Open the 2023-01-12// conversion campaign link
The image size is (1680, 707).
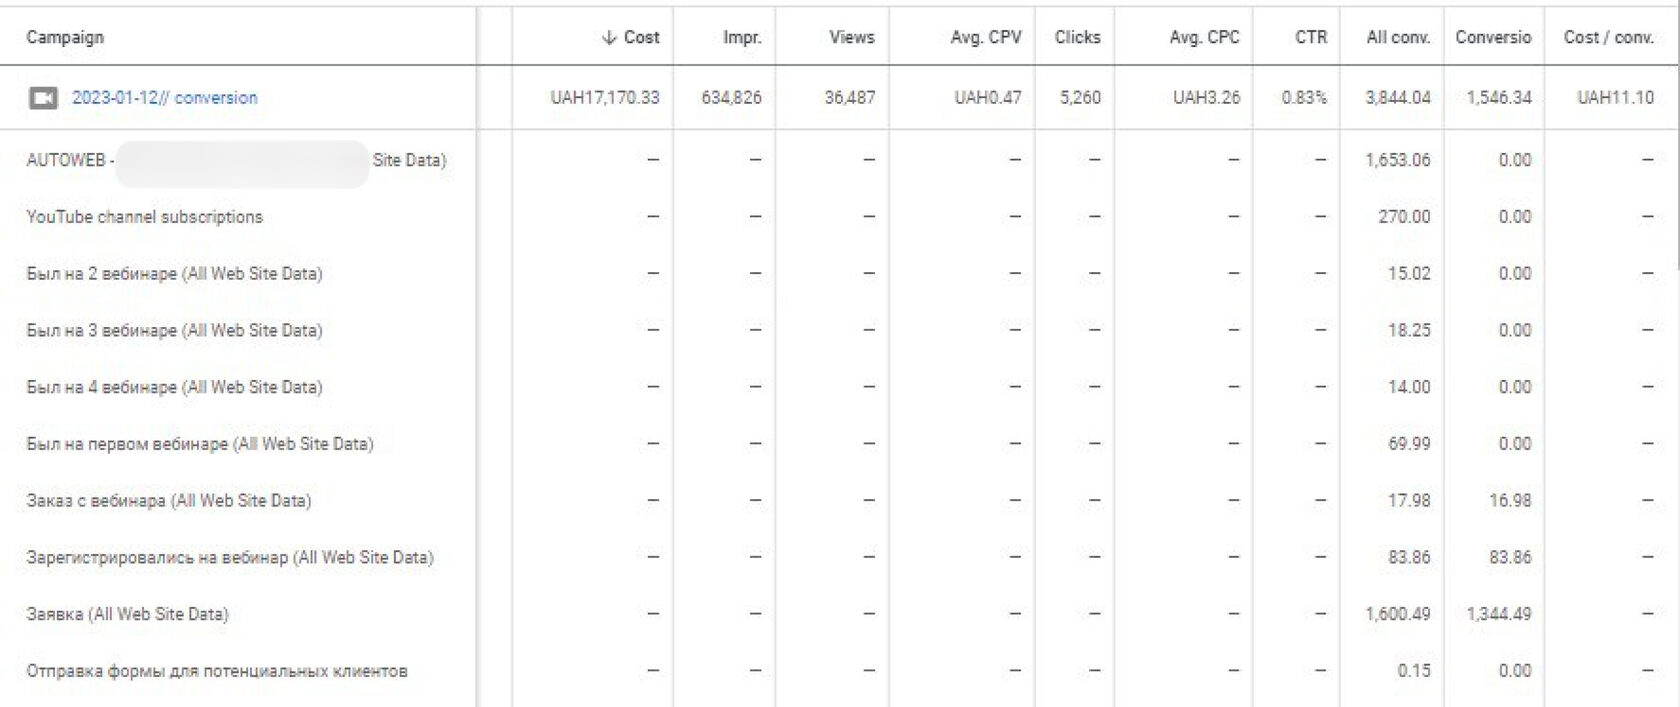pyautogui.click(x=165, y=98)
